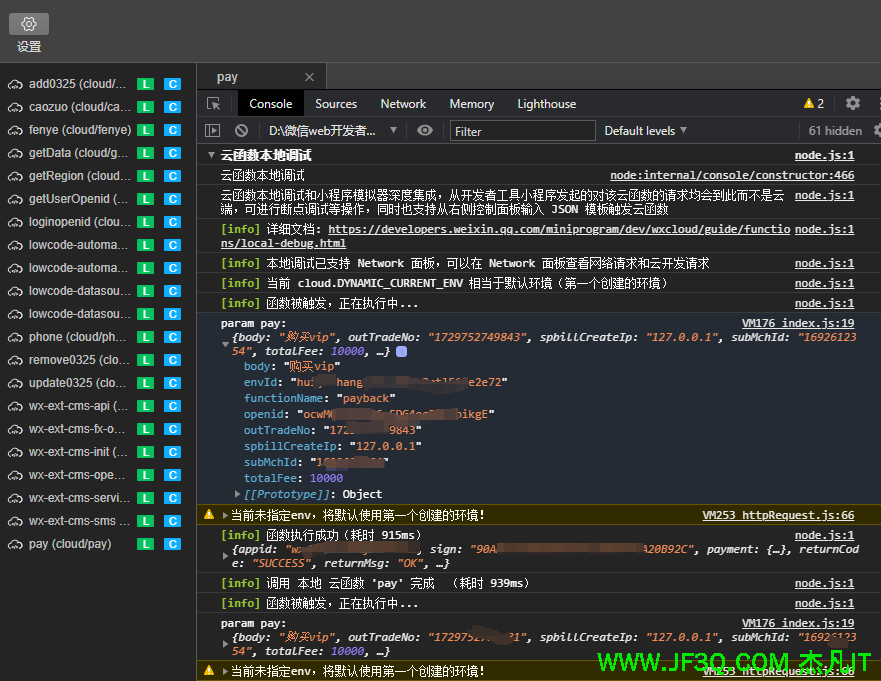This screenshot has width=881, height=681.
Task: Click the inspect element selector icon
Action: tap(213, 104)
